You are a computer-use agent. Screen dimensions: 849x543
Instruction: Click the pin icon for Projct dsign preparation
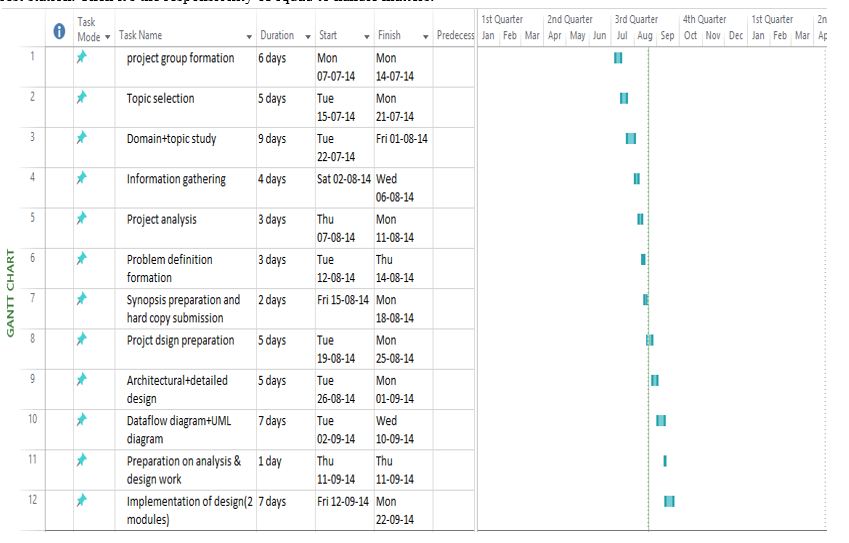click(x=82, y=339)
